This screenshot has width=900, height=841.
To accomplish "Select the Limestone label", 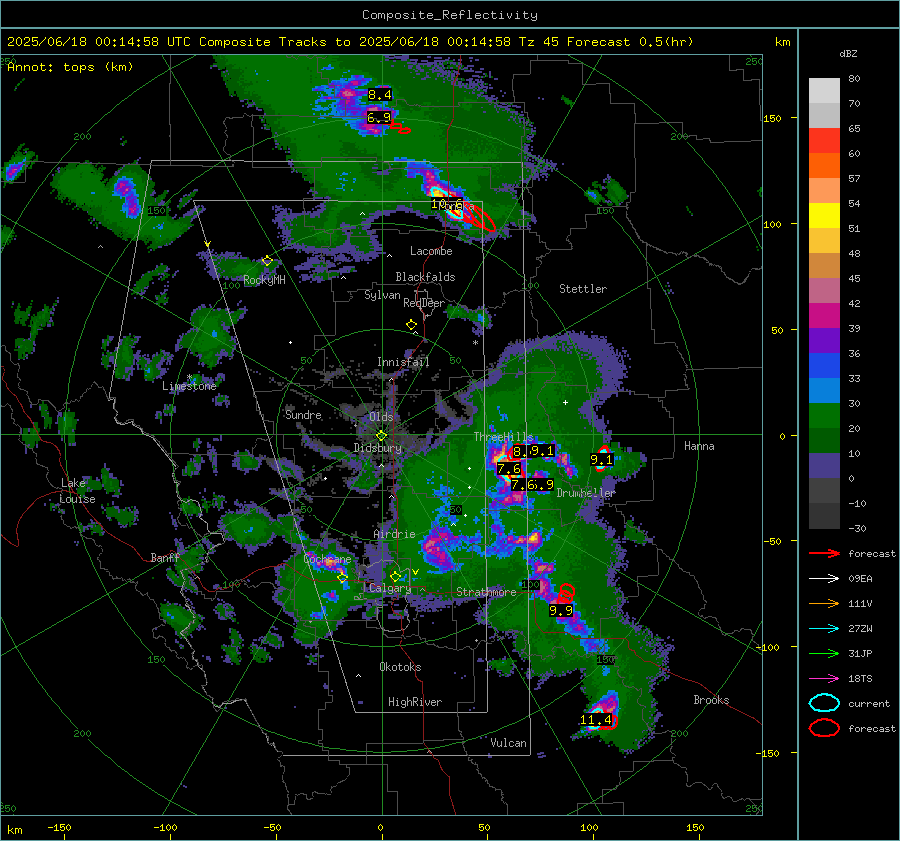I will [x=189, y=386].
